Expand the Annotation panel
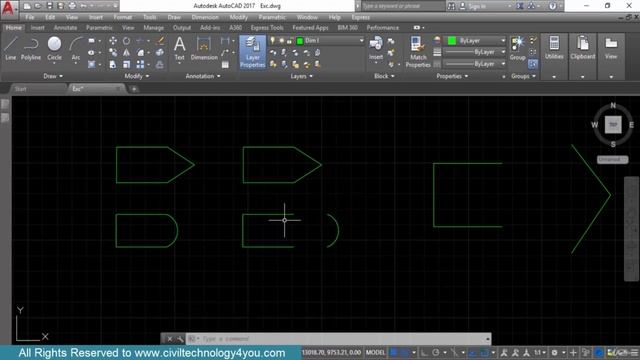Viewport: 640px width, 360px height. (203, 76)
